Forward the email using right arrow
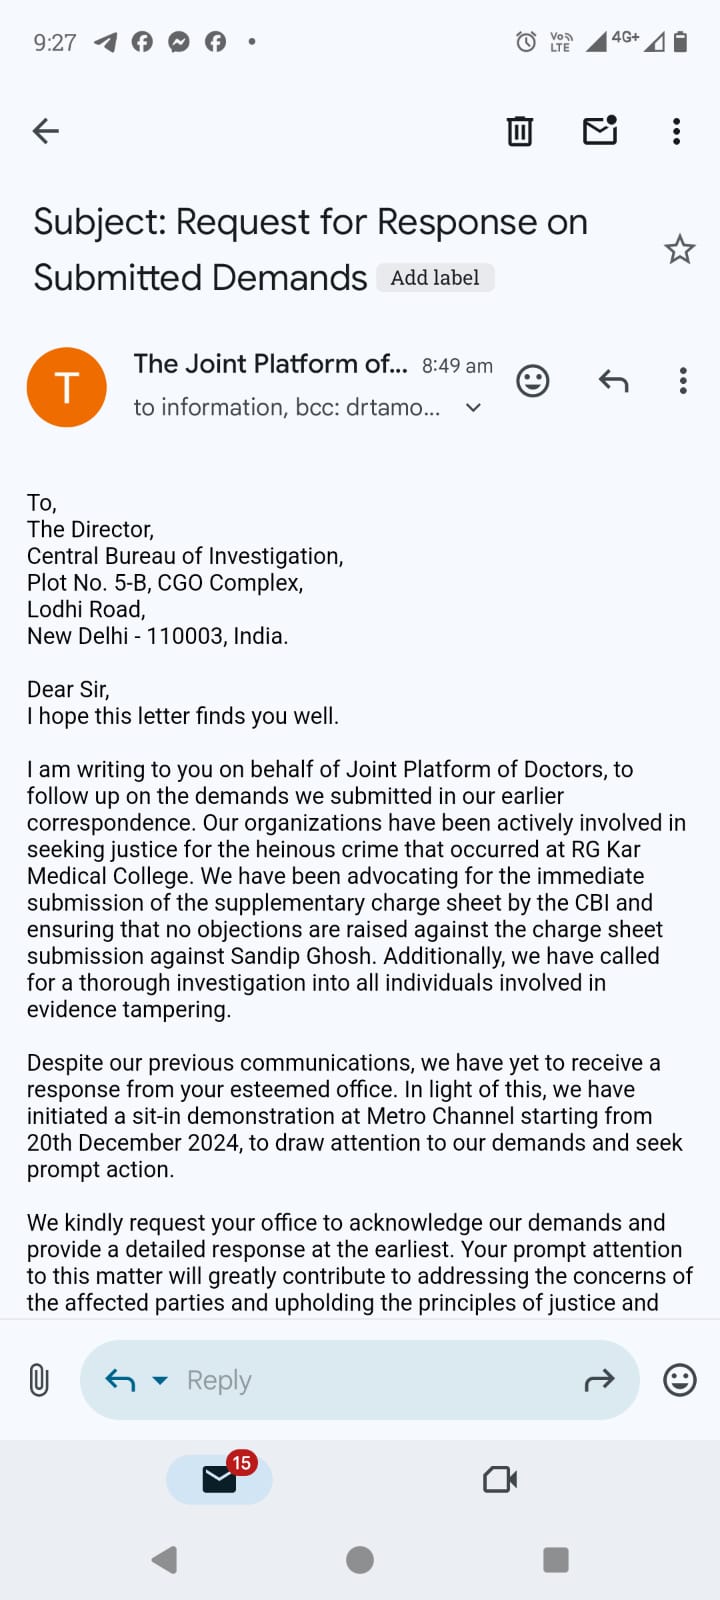The image size is (720, 1600). tap(599, 1381)
